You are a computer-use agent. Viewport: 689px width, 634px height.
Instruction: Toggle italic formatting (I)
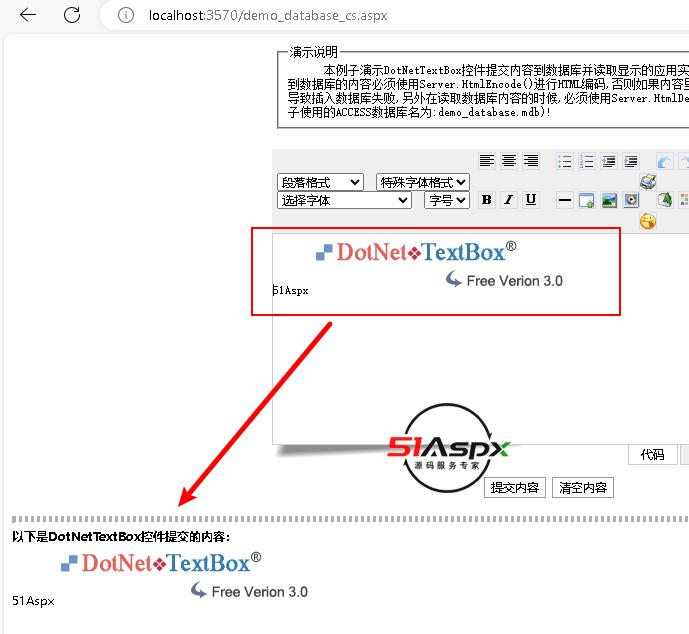click(509, 200)
